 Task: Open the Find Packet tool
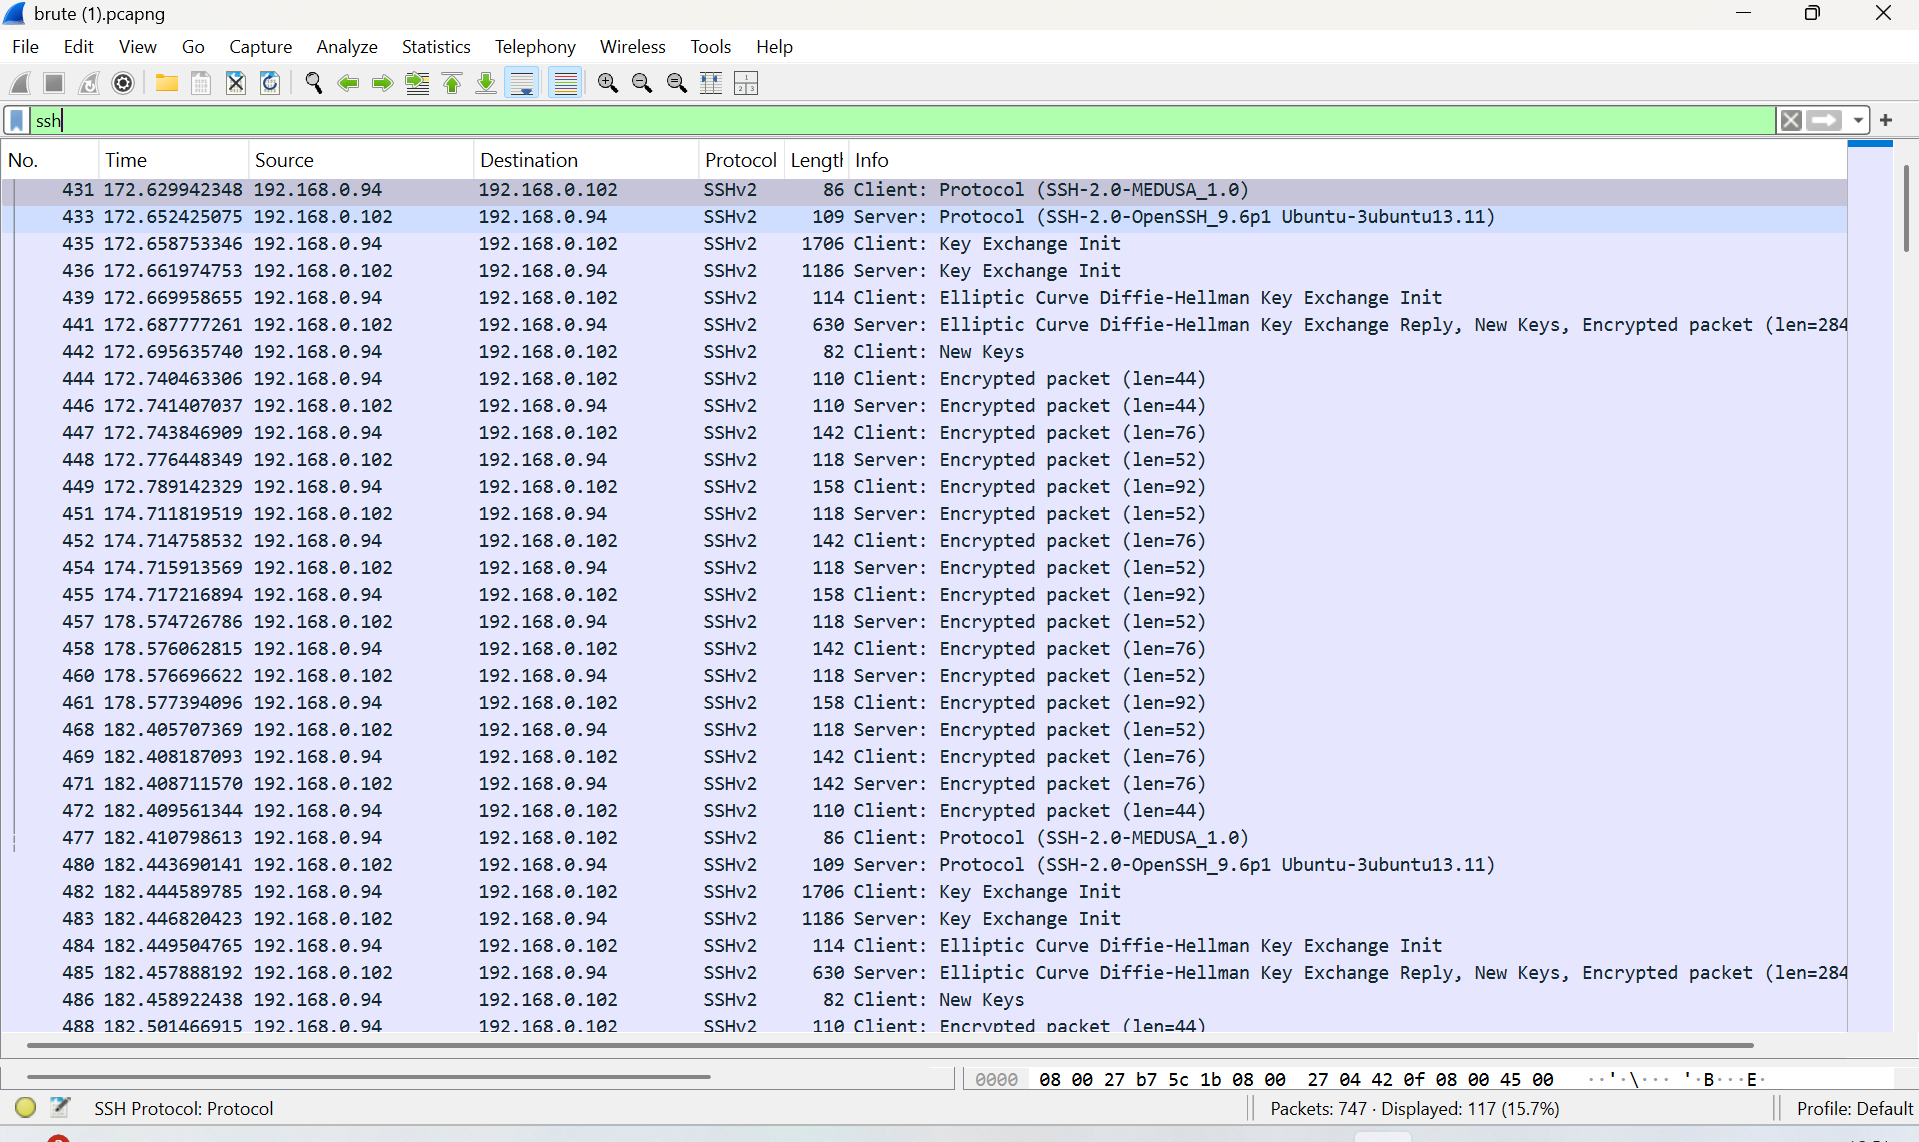[x=313, y=83]
